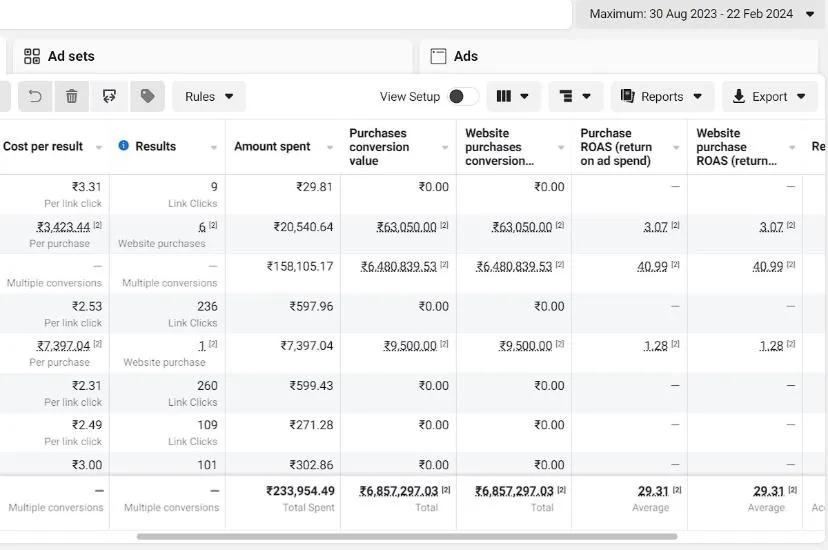Click the Ads tab window icon

point(438,56)
